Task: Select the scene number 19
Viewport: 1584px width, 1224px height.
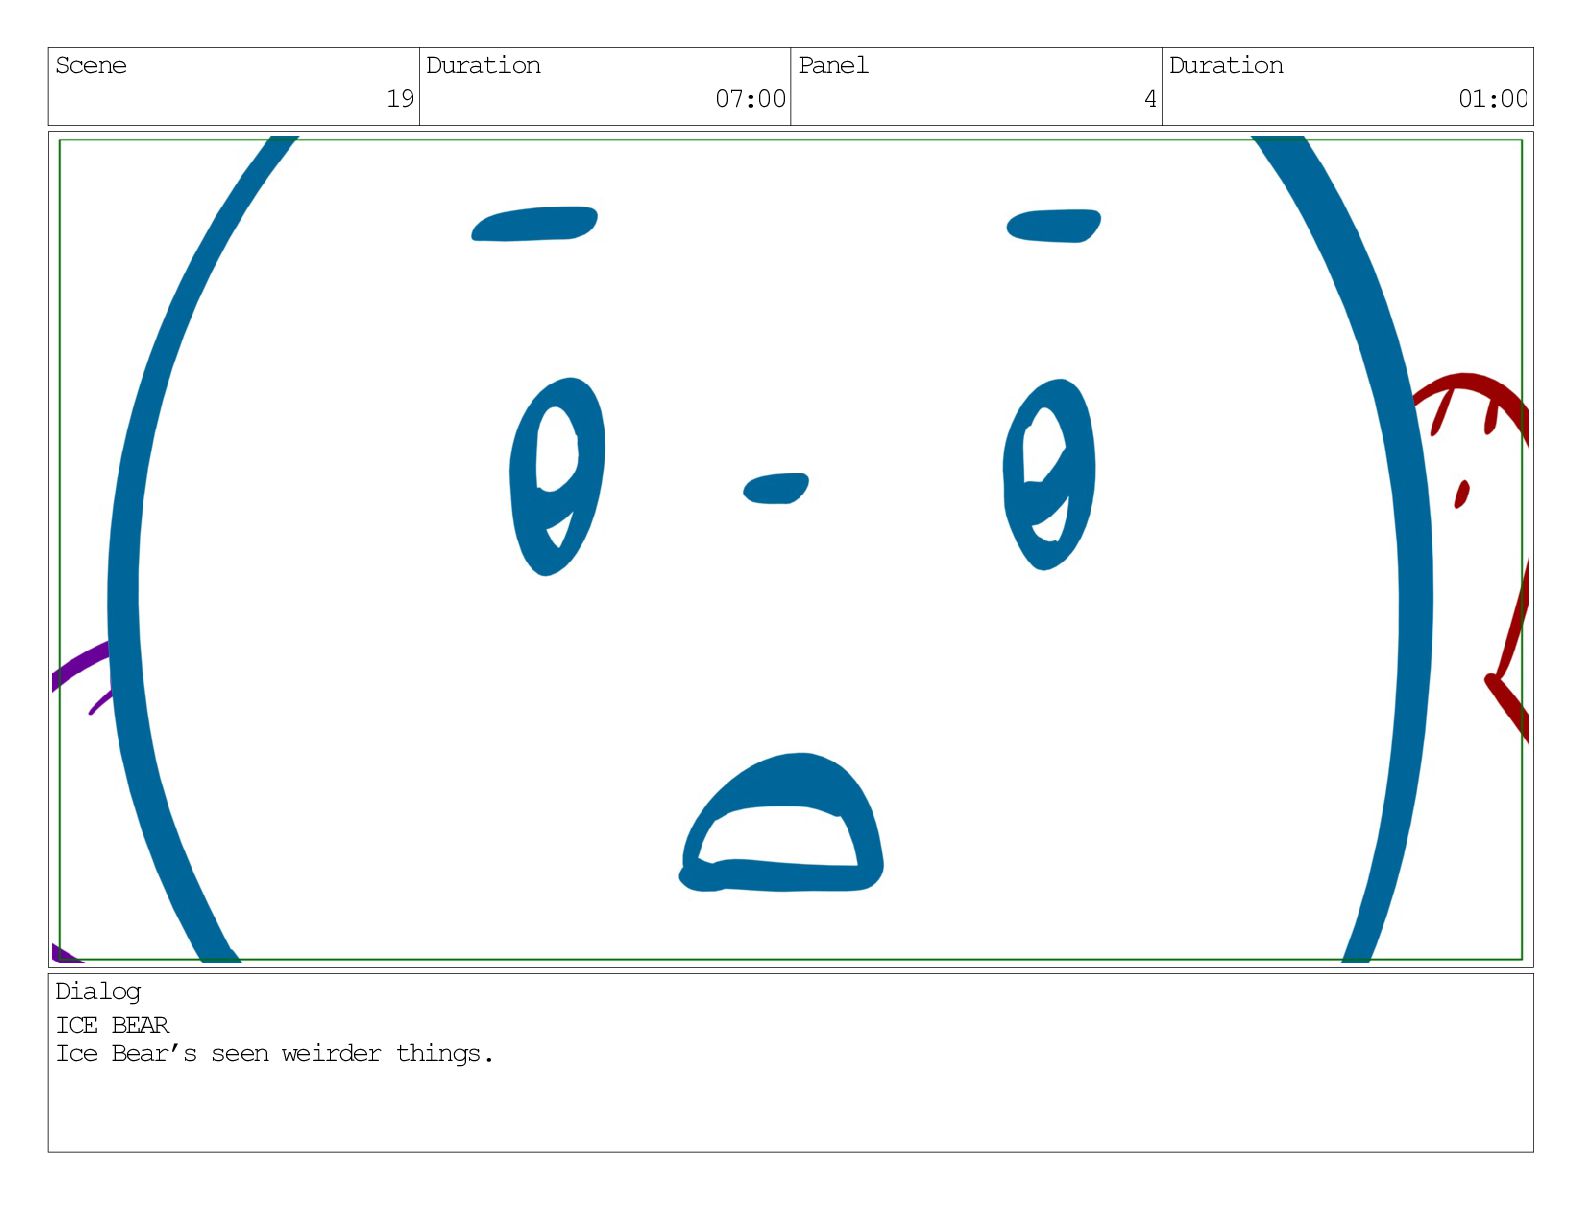Action: point(400,98)
